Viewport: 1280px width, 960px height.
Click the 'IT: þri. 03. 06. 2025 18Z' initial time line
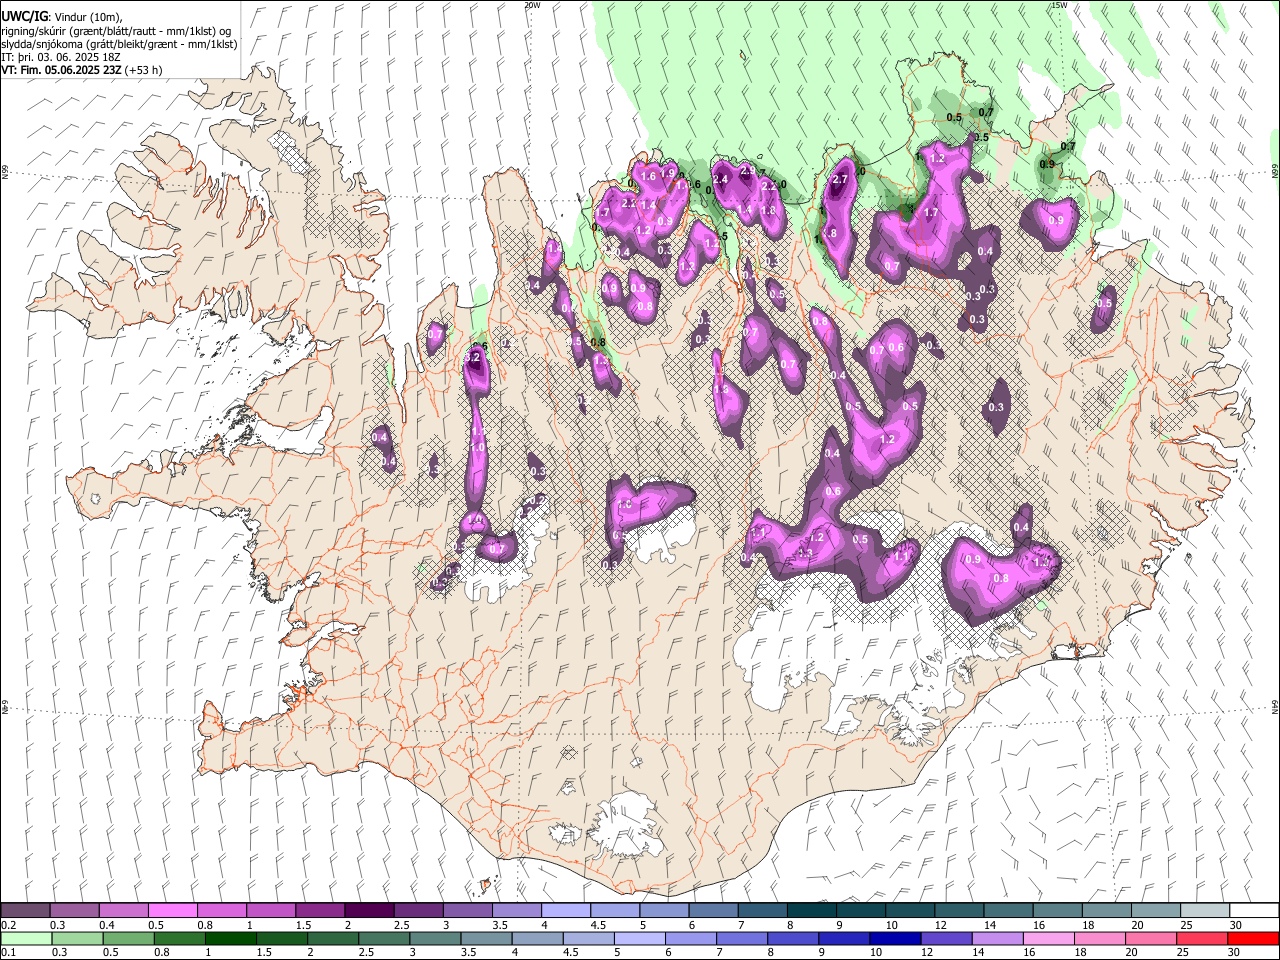[60, 57]
